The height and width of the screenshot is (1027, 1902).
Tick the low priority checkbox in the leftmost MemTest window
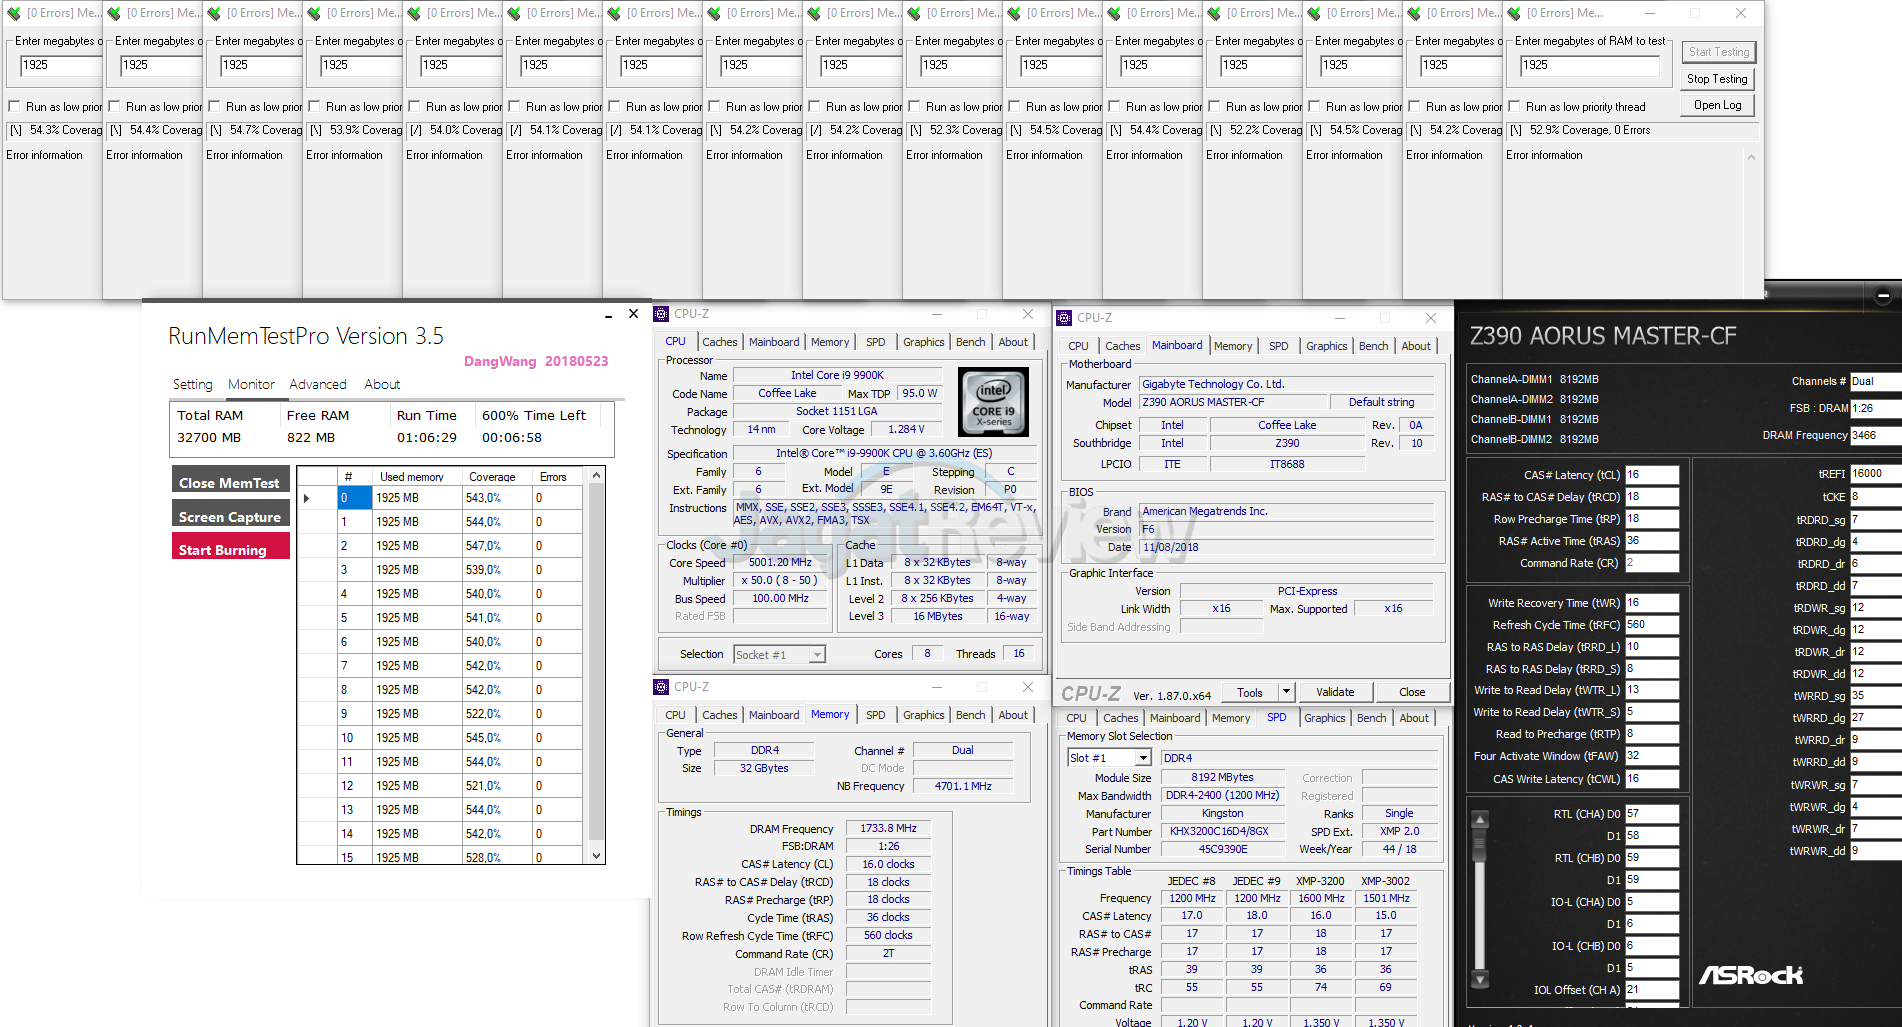(14, 107)
